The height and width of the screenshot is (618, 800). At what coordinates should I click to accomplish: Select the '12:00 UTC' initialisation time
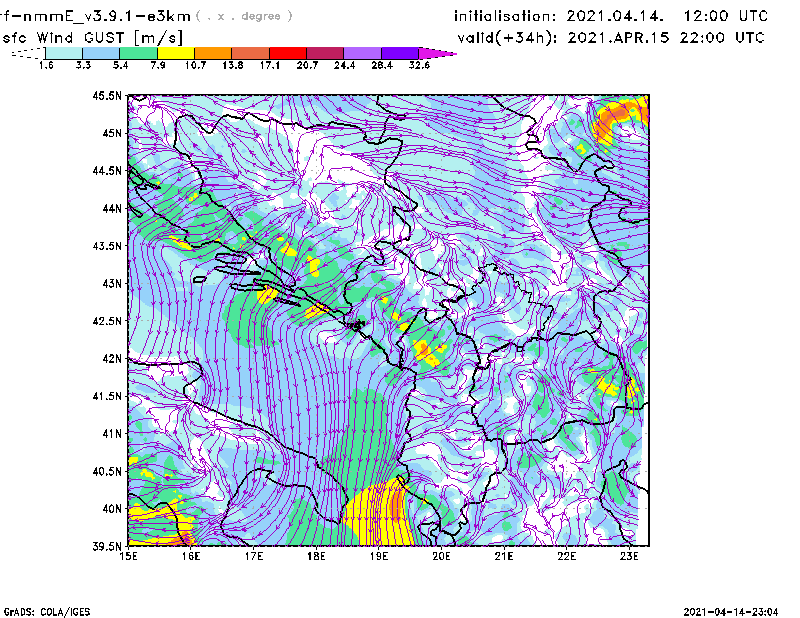click(x=726, y=16)
